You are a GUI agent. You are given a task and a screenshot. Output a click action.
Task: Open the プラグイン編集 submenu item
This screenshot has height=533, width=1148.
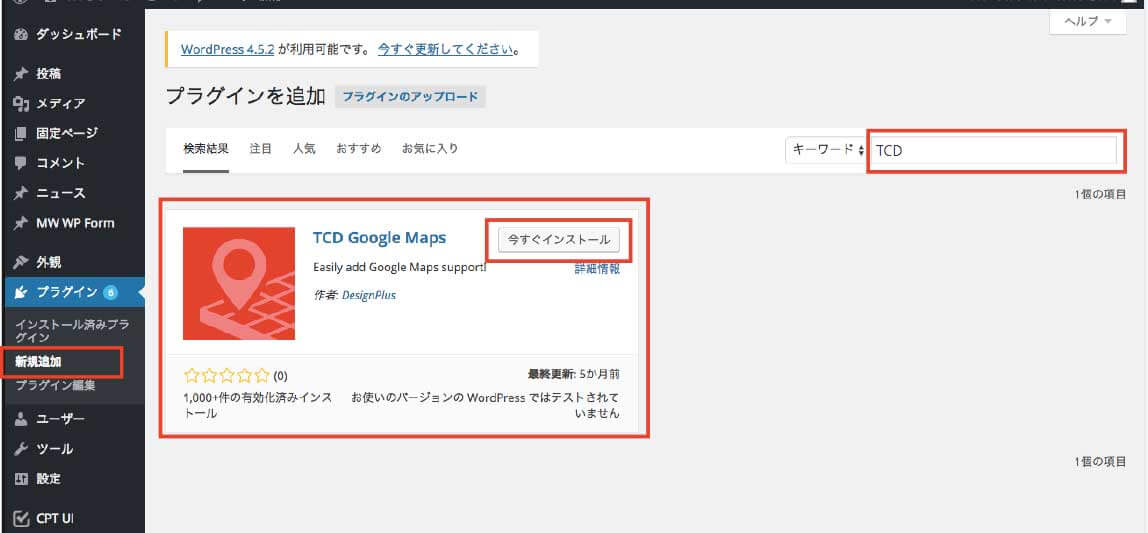55,386
